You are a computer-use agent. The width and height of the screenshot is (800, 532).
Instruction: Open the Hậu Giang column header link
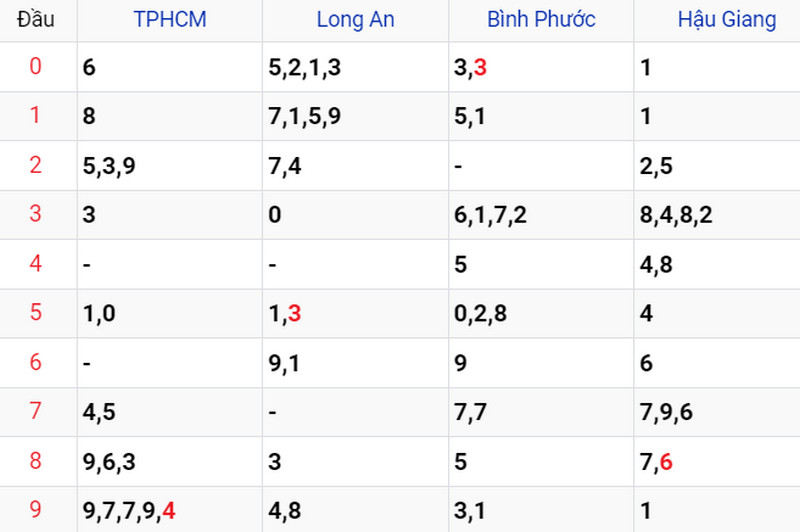pyautogui.click(x=727, y=19)
